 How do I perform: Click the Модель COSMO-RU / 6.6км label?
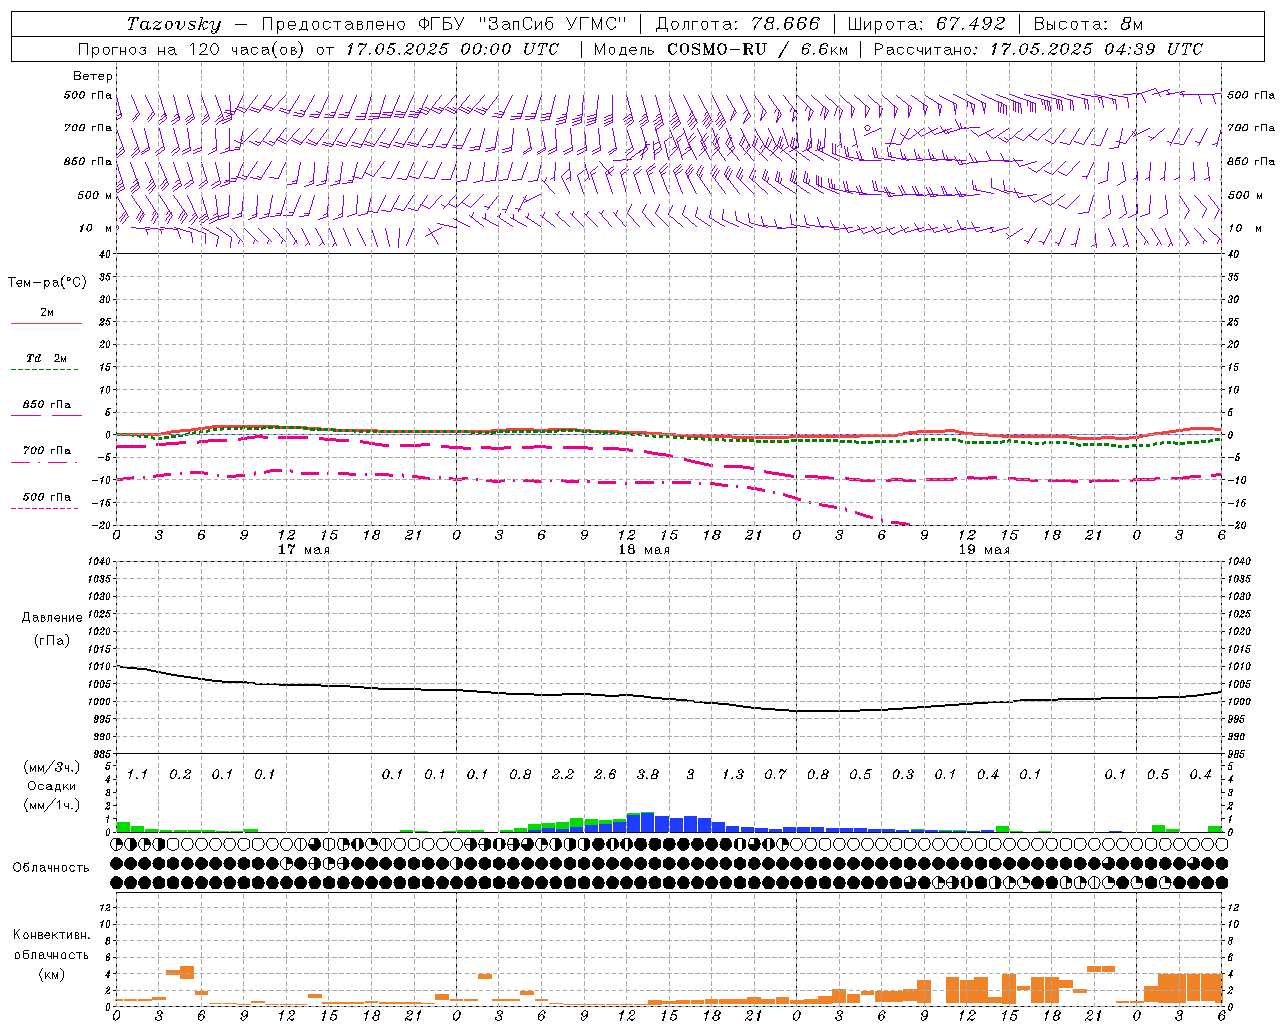[719, 49]
